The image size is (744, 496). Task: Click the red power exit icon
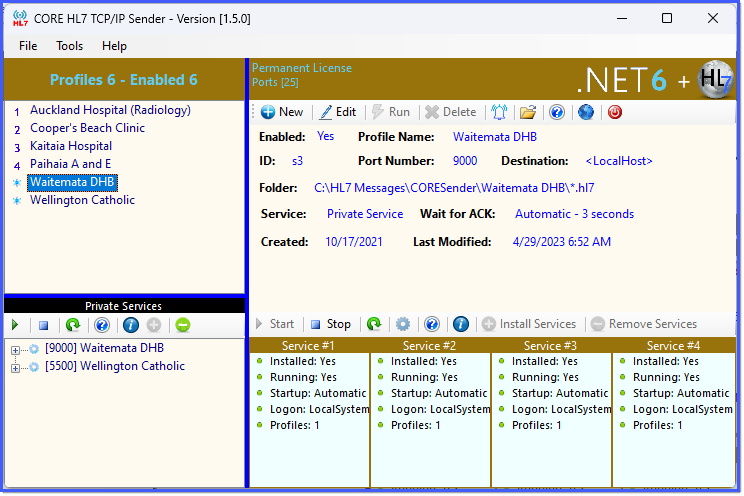(x=614, y=112)
